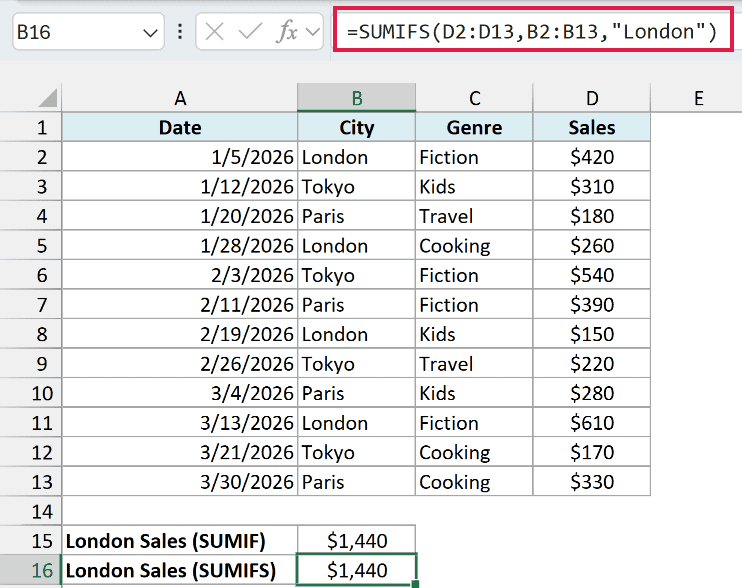Click London in row 11

[x=356, y=422]
